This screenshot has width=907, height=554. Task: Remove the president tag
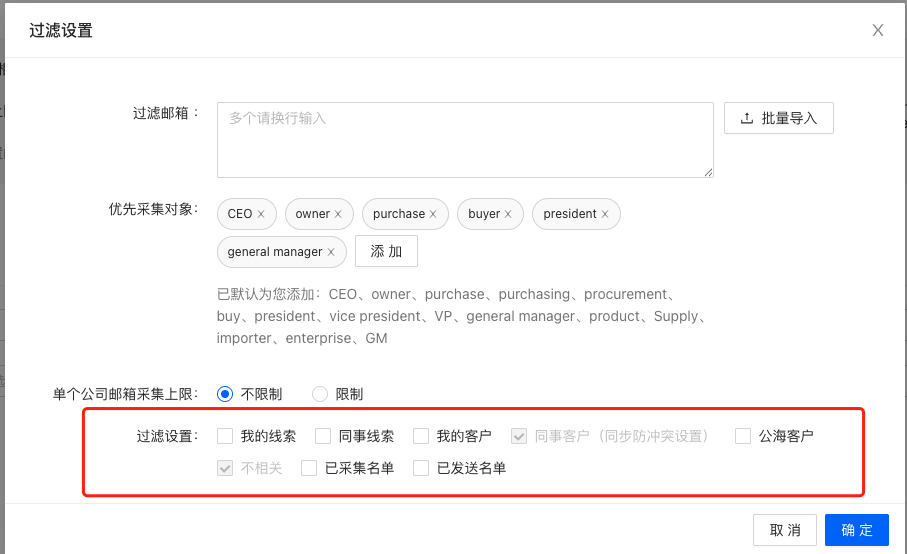(605, 214)
